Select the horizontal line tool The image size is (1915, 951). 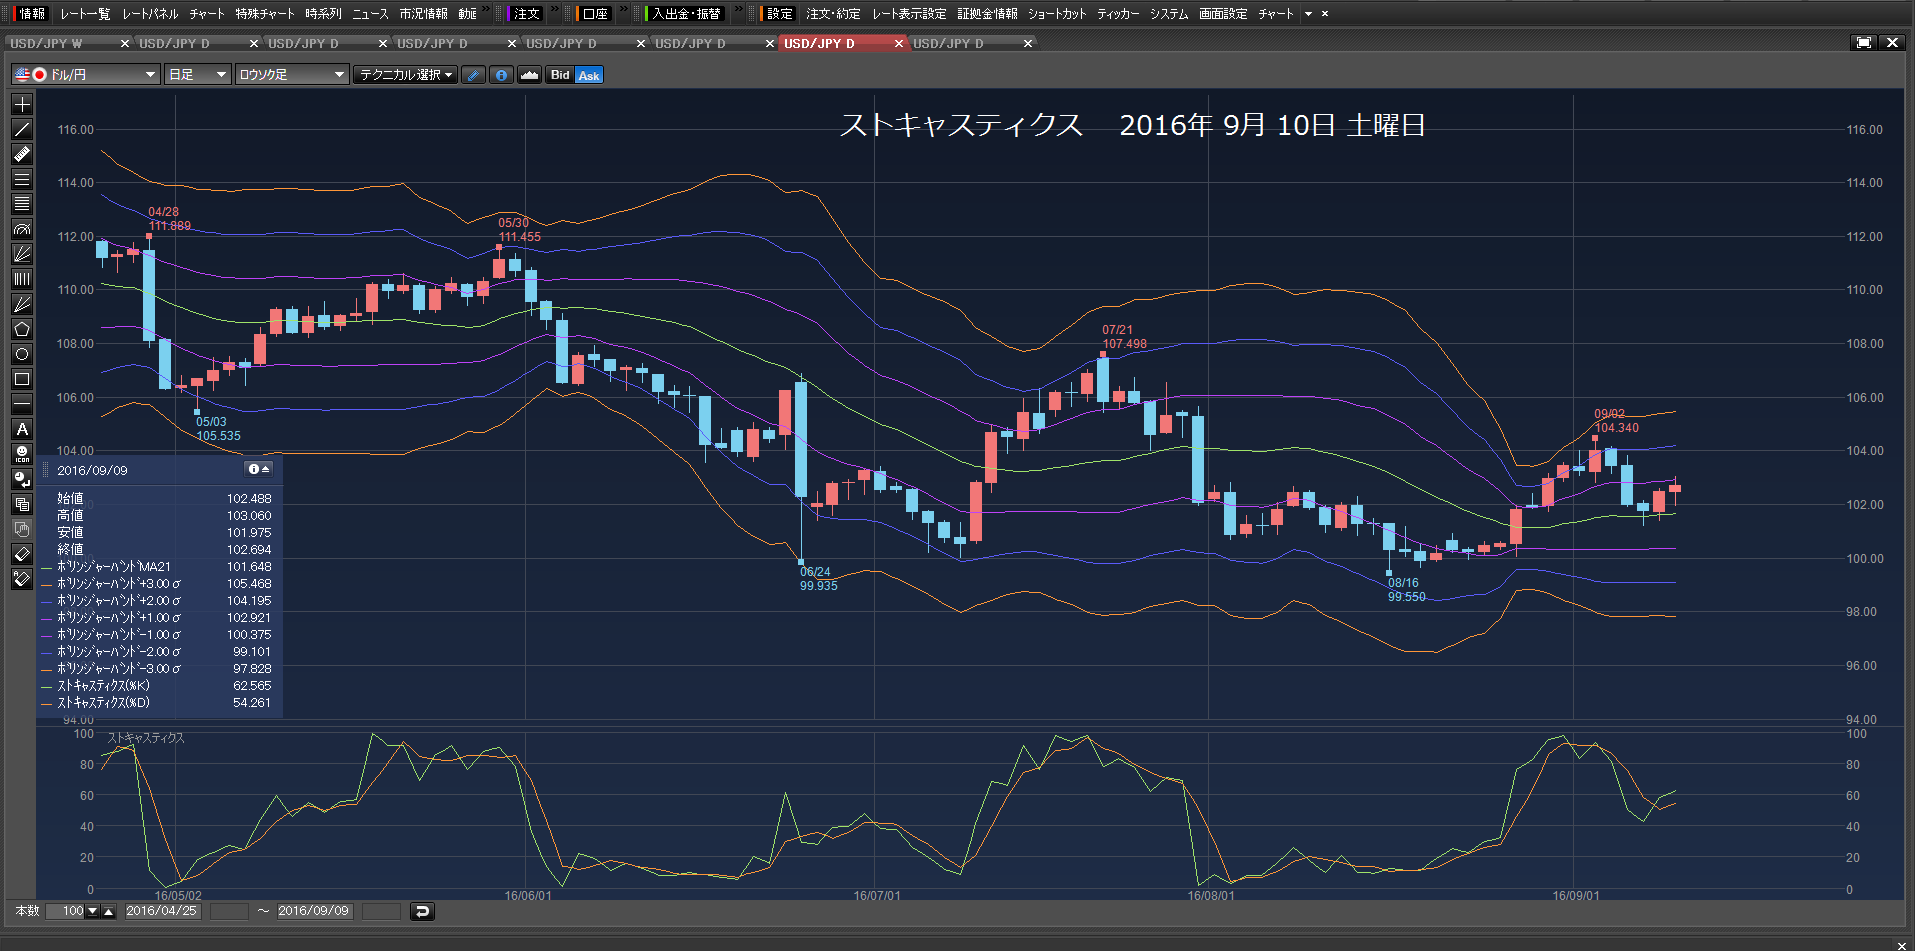[x=22, y=404]
